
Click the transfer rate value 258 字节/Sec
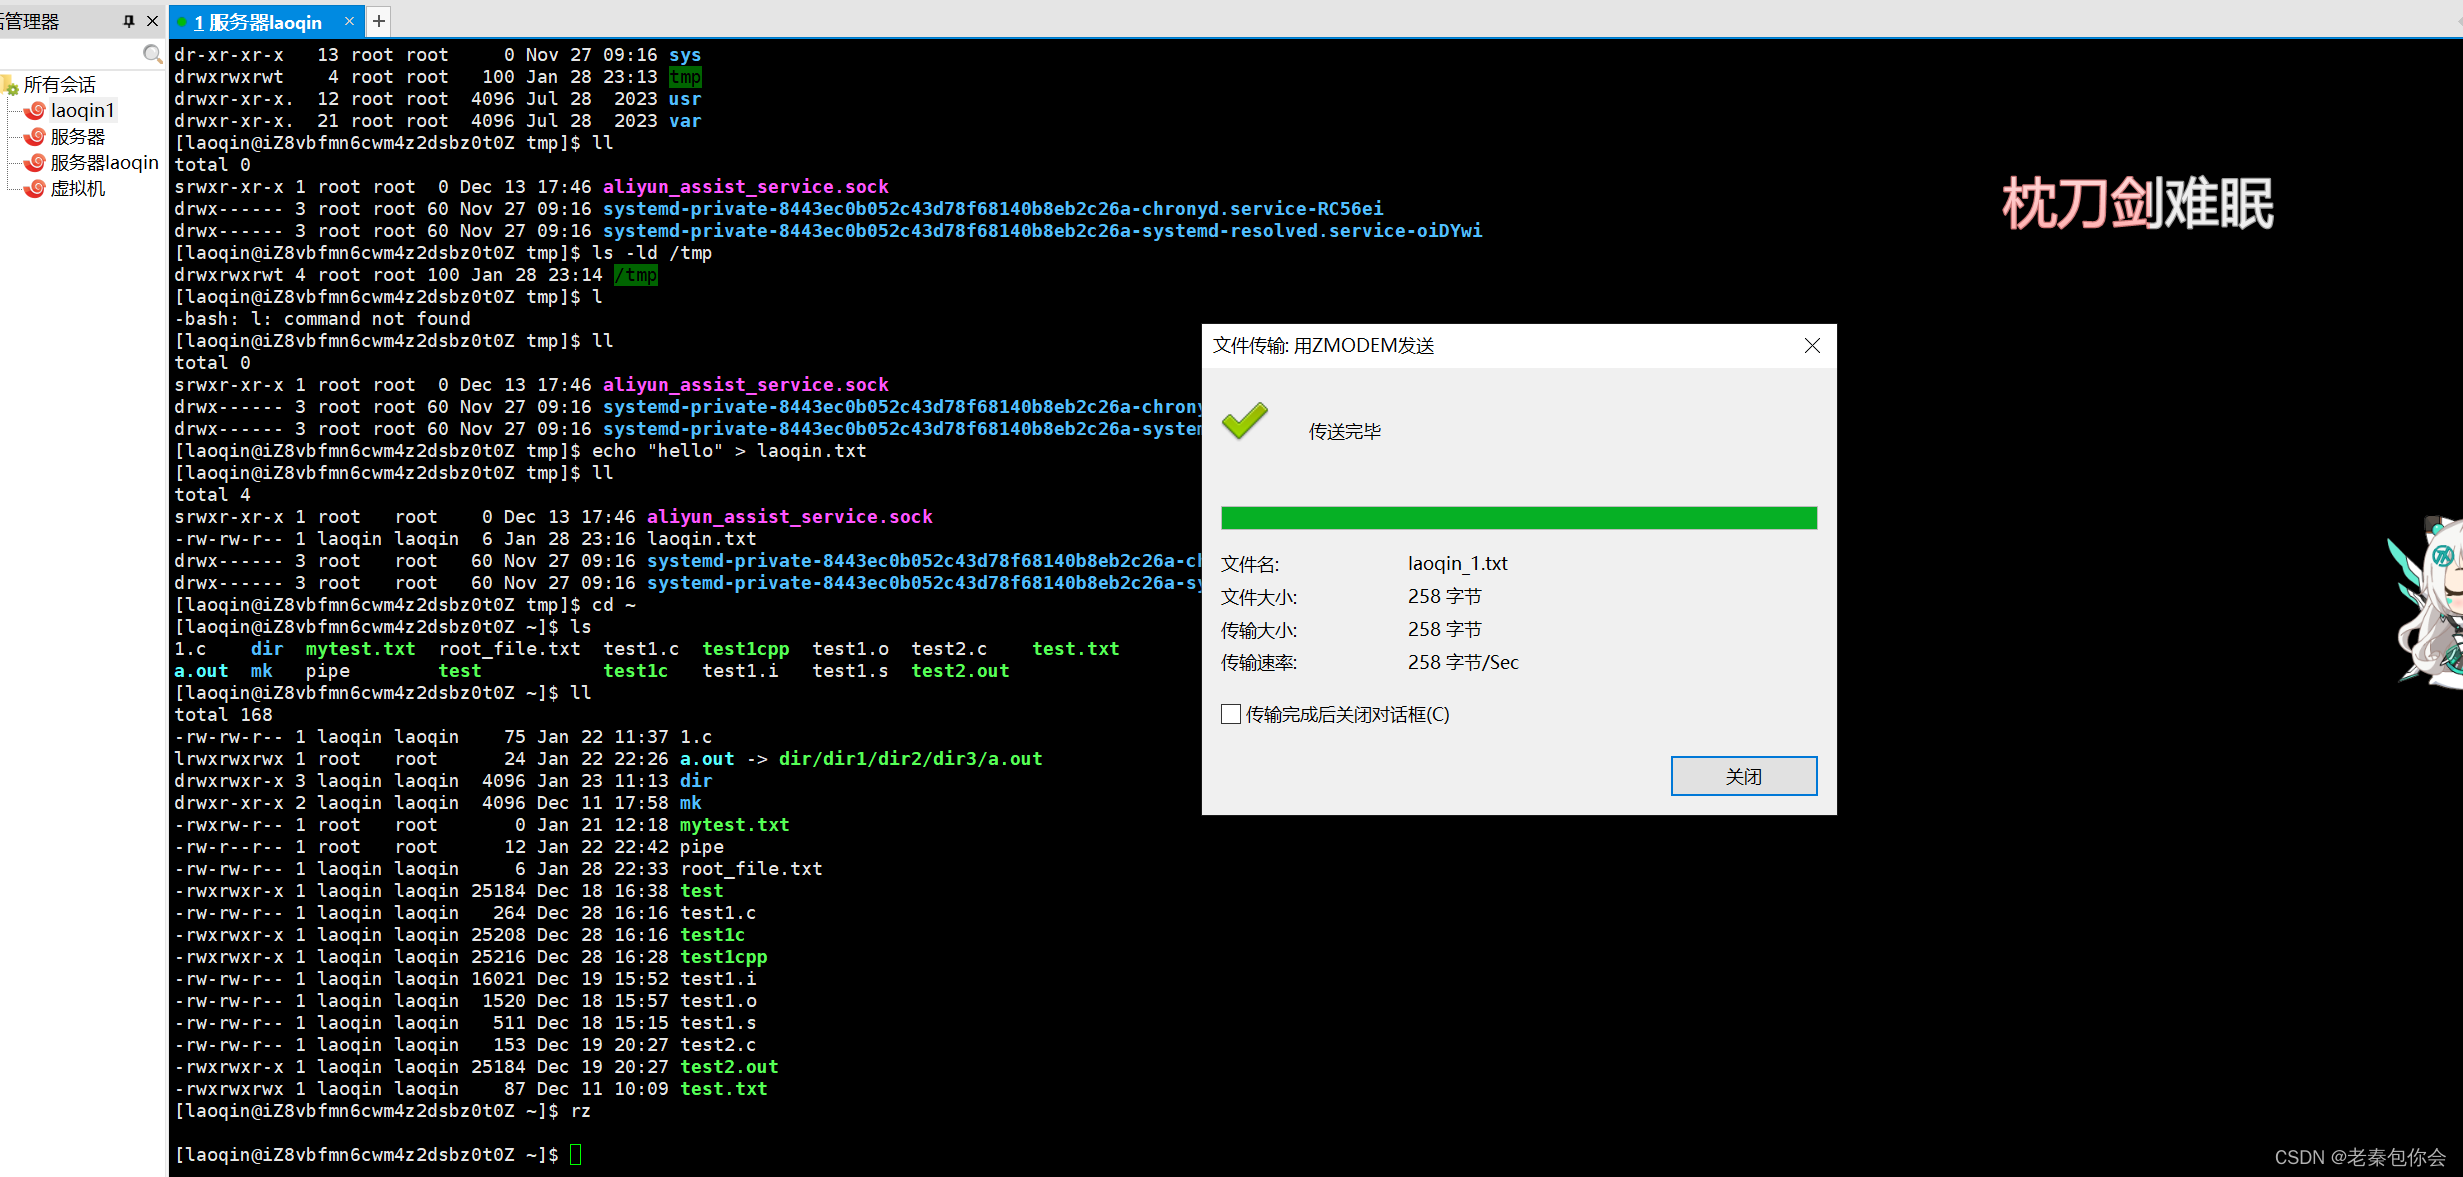coord(1463,662)
